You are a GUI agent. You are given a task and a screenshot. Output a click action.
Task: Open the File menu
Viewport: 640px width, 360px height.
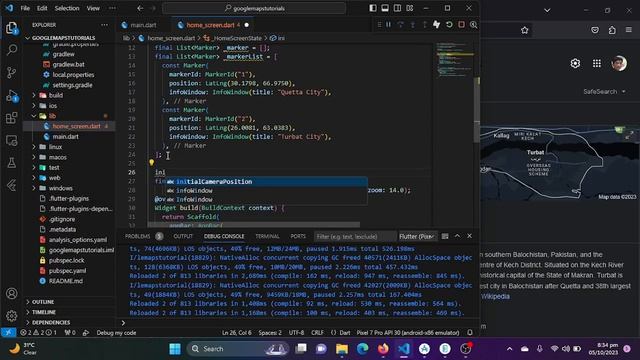(x=25, y=8)
